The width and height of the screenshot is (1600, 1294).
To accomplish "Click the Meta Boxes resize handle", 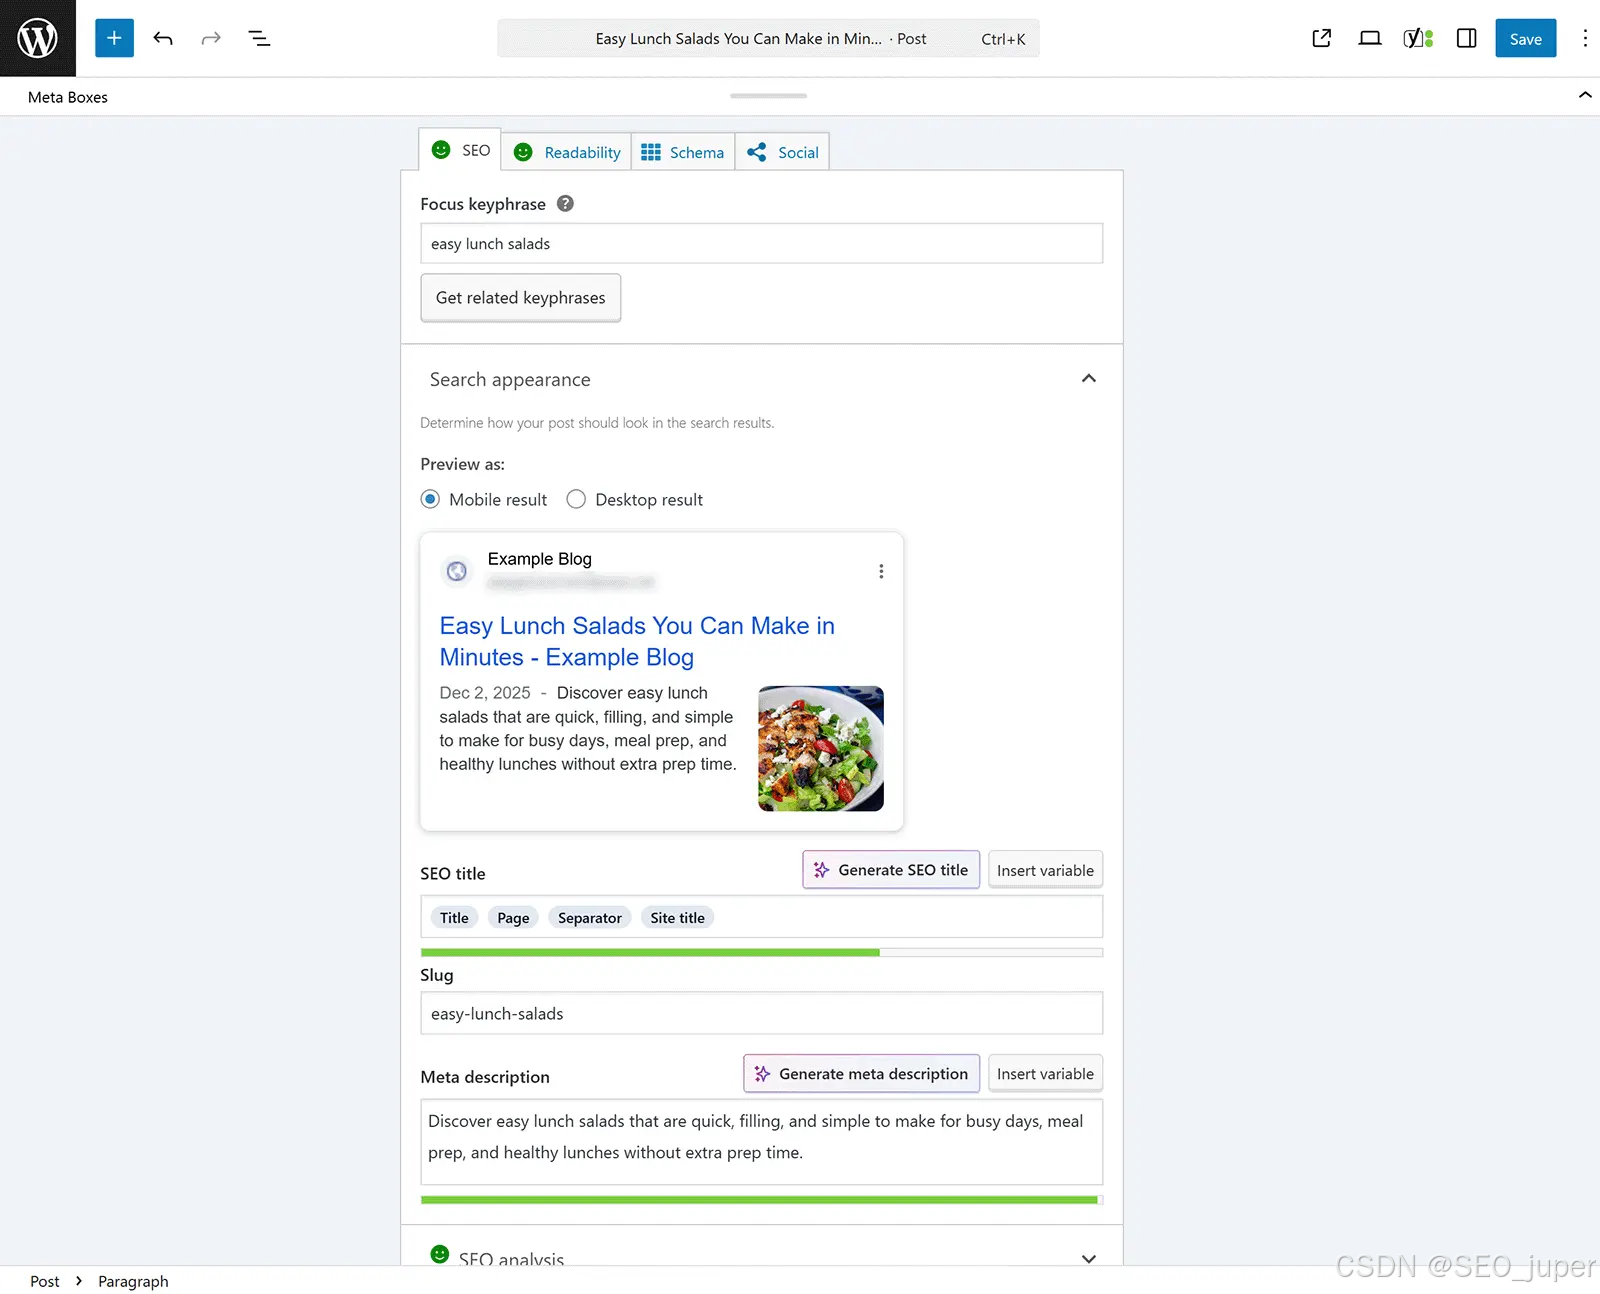I will point(768,96).
